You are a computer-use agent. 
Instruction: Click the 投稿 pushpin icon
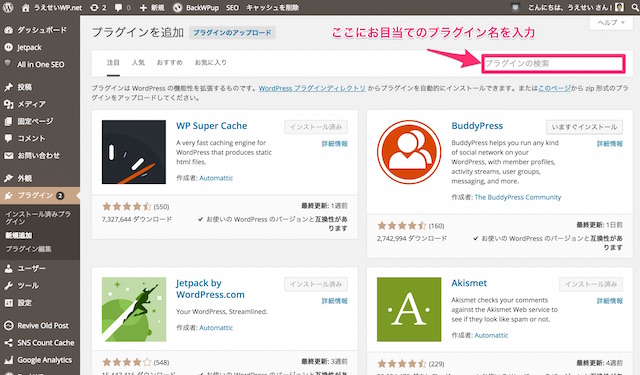tap(8, 87)
